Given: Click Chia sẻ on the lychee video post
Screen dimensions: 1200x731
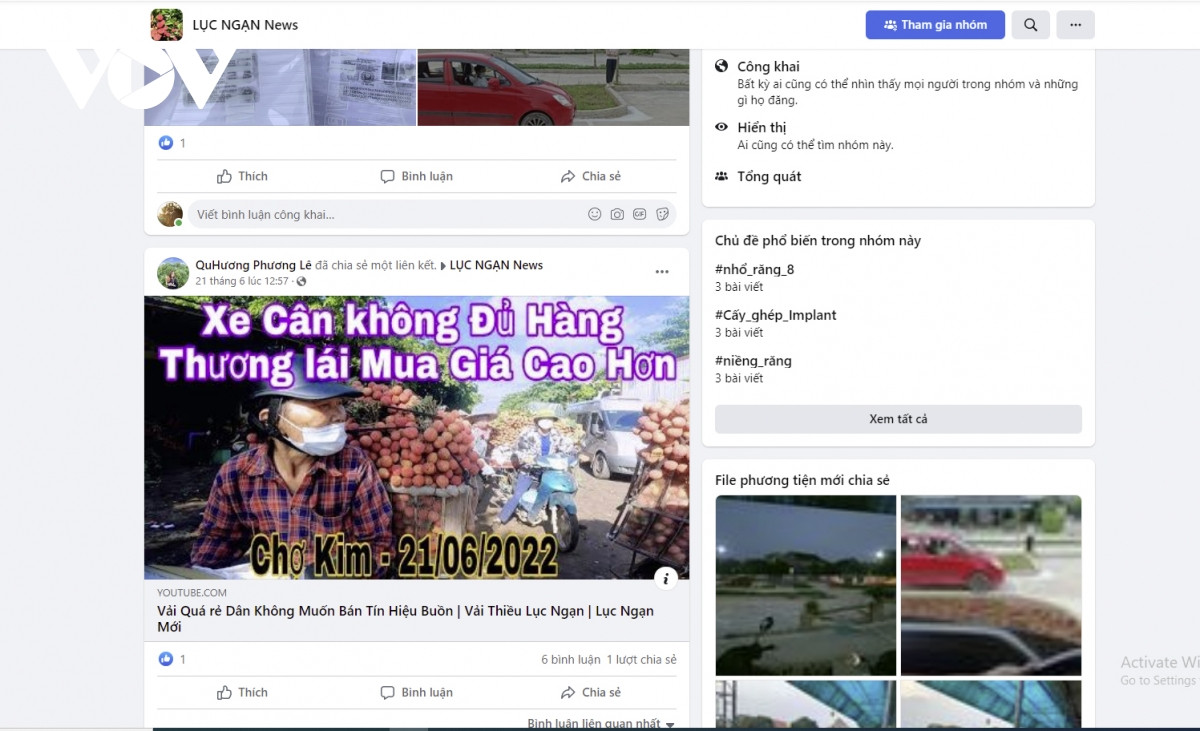Looking at the screenshot, I should click(x=590, y=692).
